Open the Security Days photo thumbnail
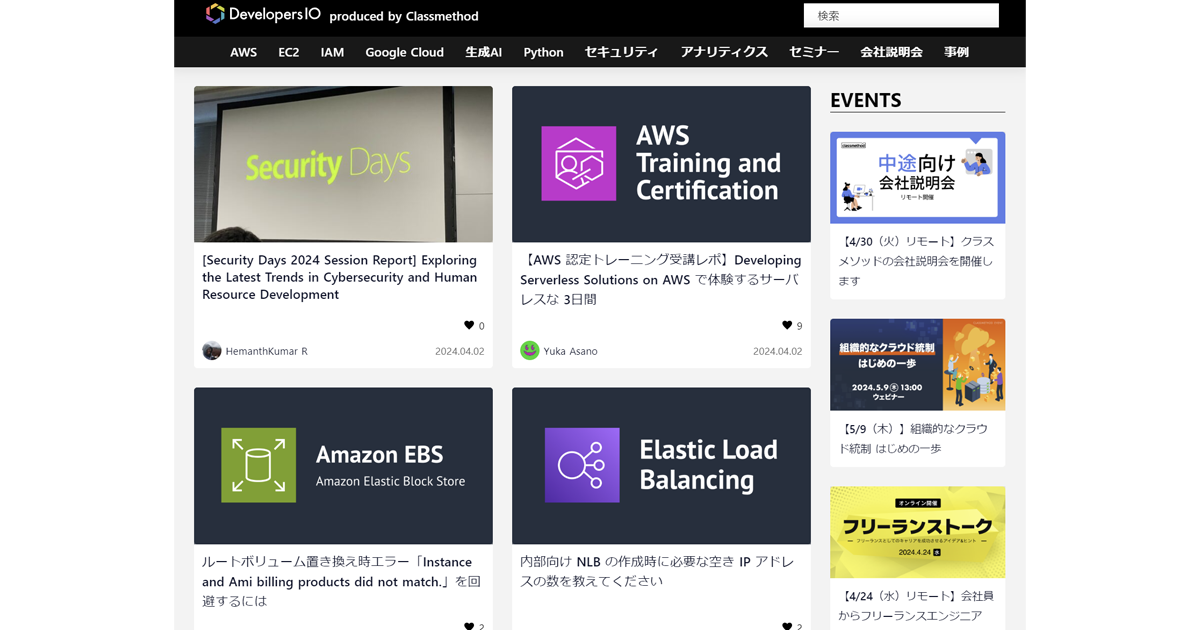The height and width of the screenshot is (630, 1200). (343, 164)
